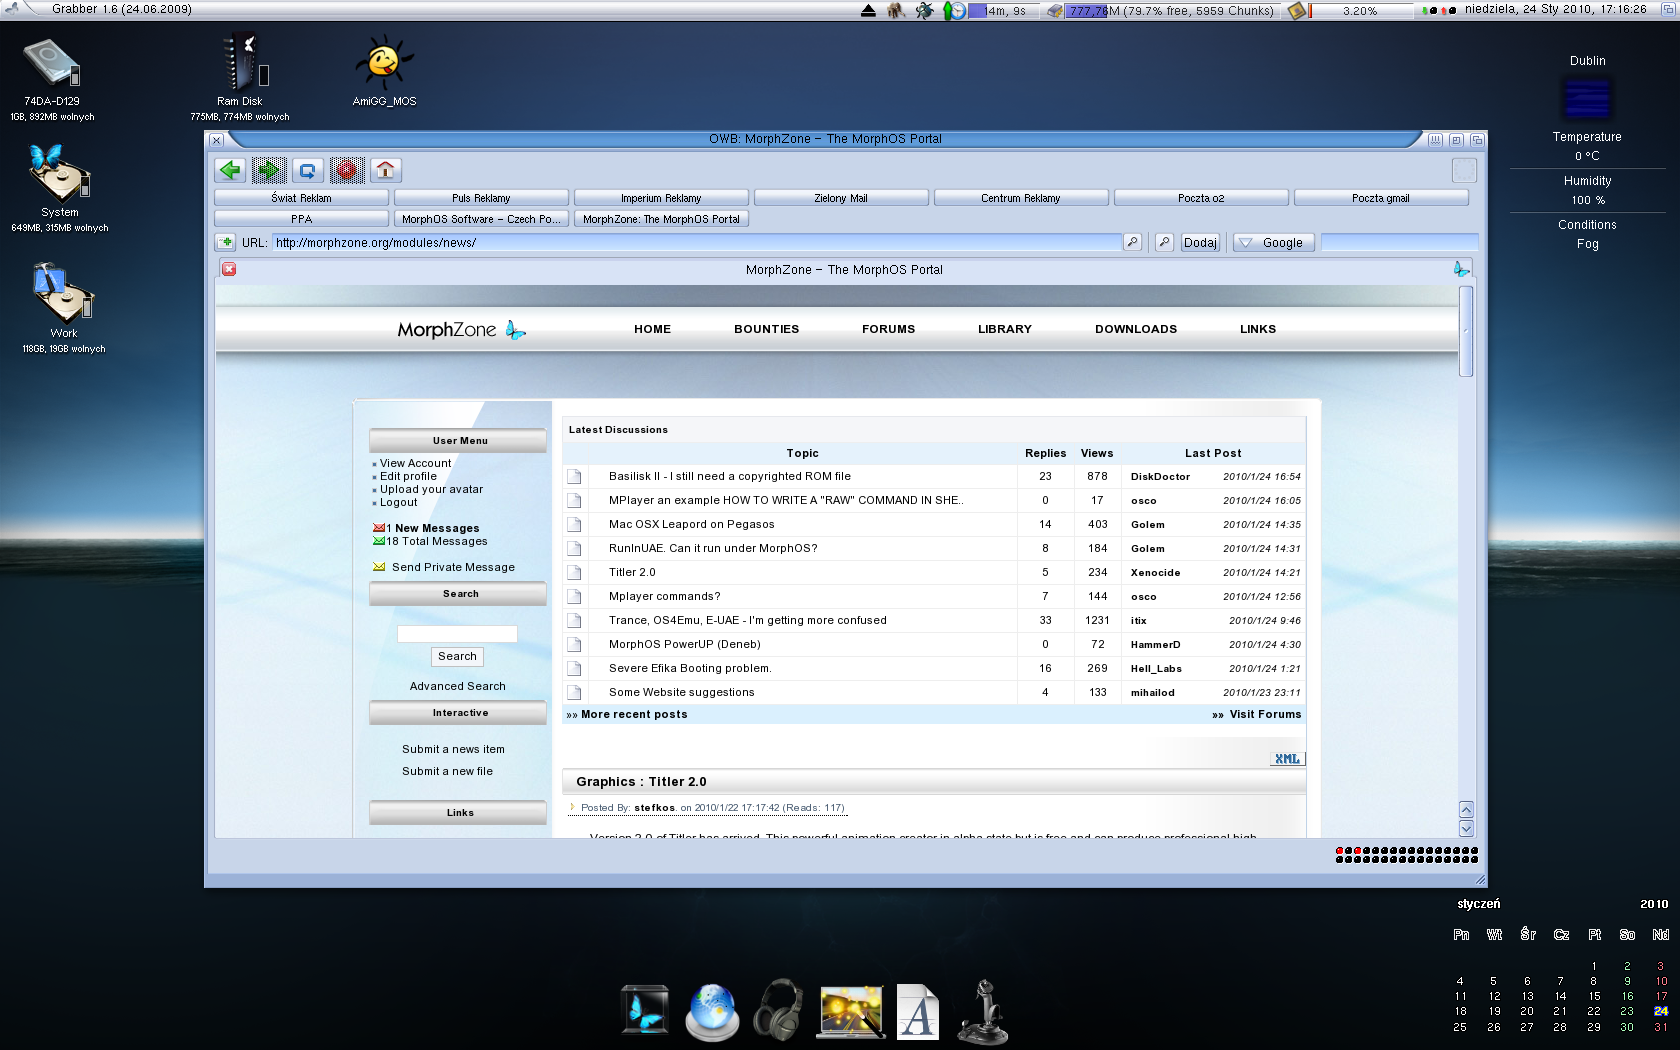Screen dimensions: 1680x1050
Task: Open the Work drive desktop icon
Action: 63,293
